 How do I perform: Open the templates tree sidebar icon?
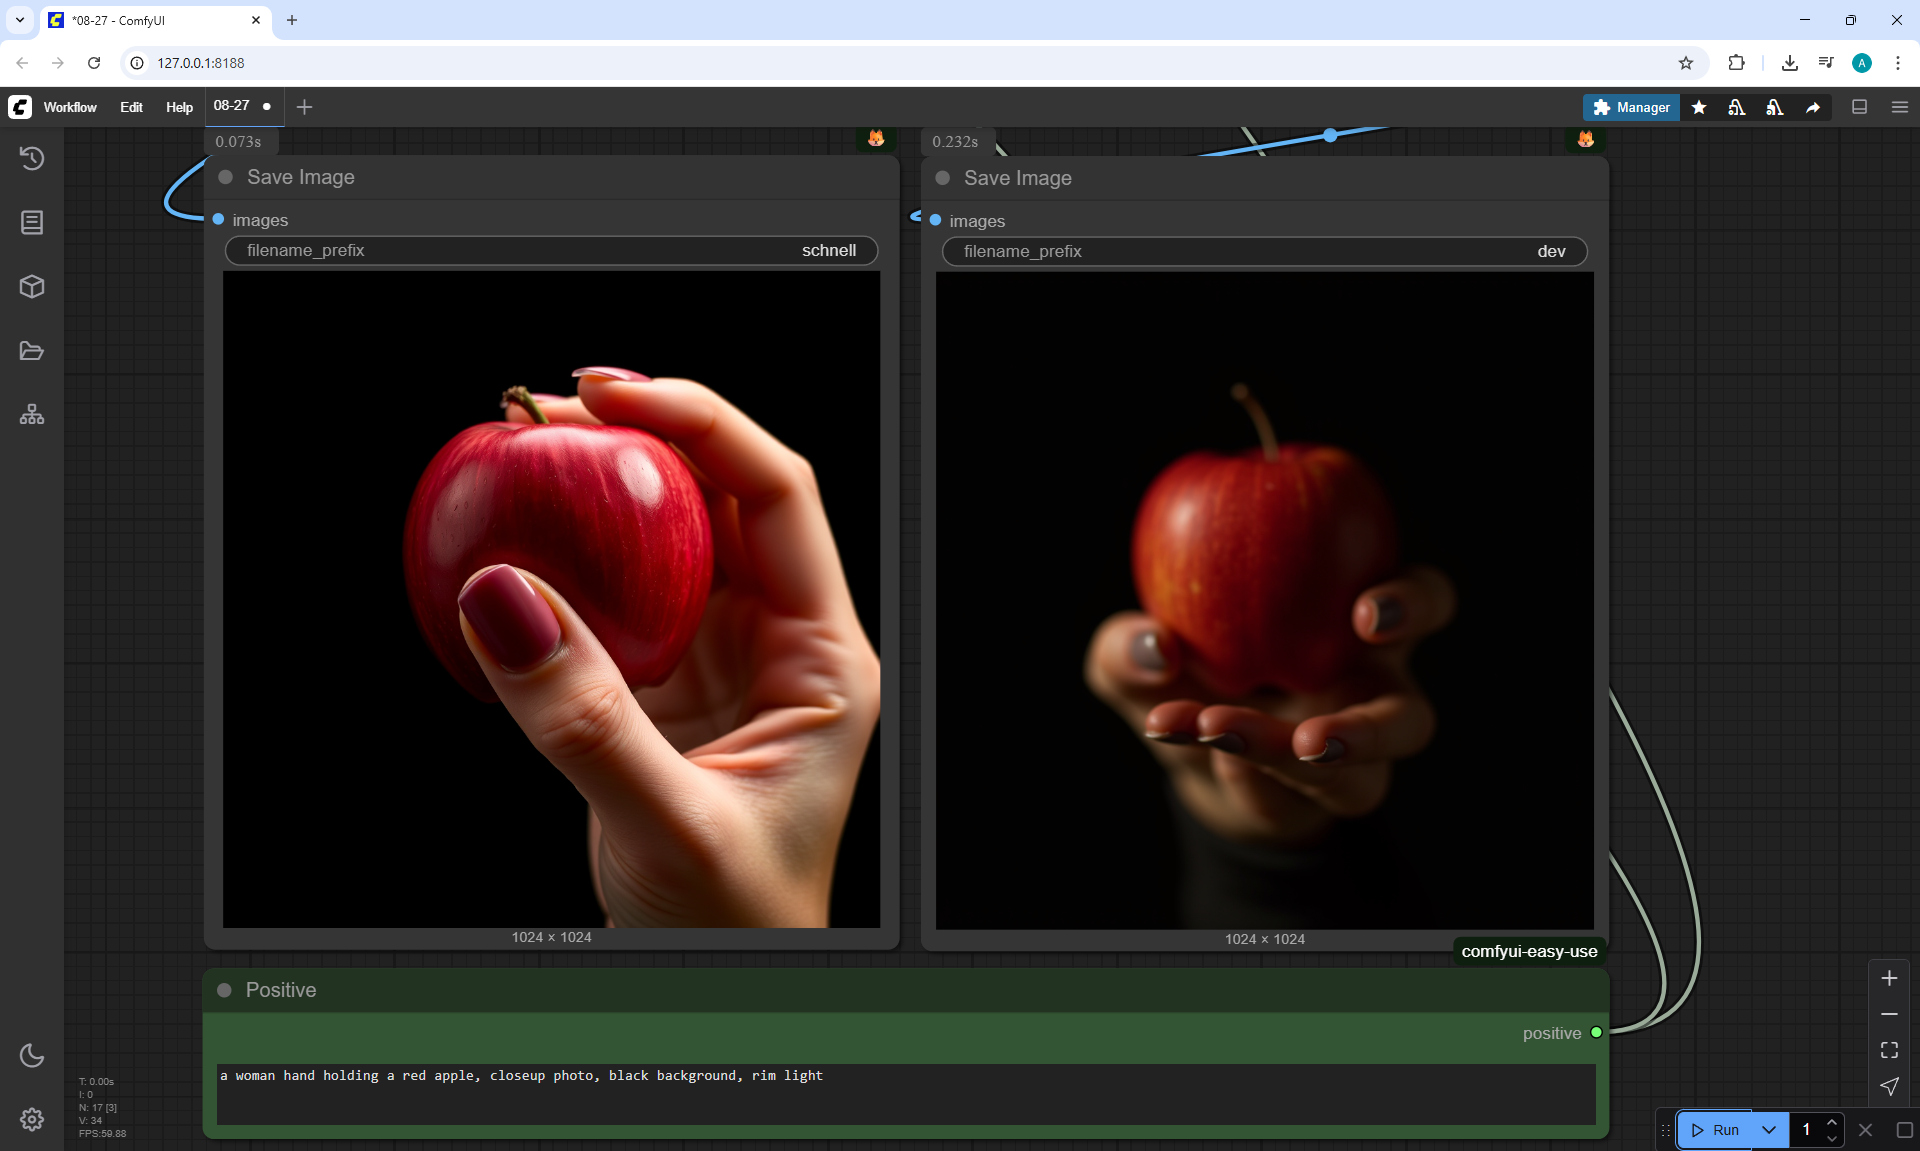coord(32,415)
